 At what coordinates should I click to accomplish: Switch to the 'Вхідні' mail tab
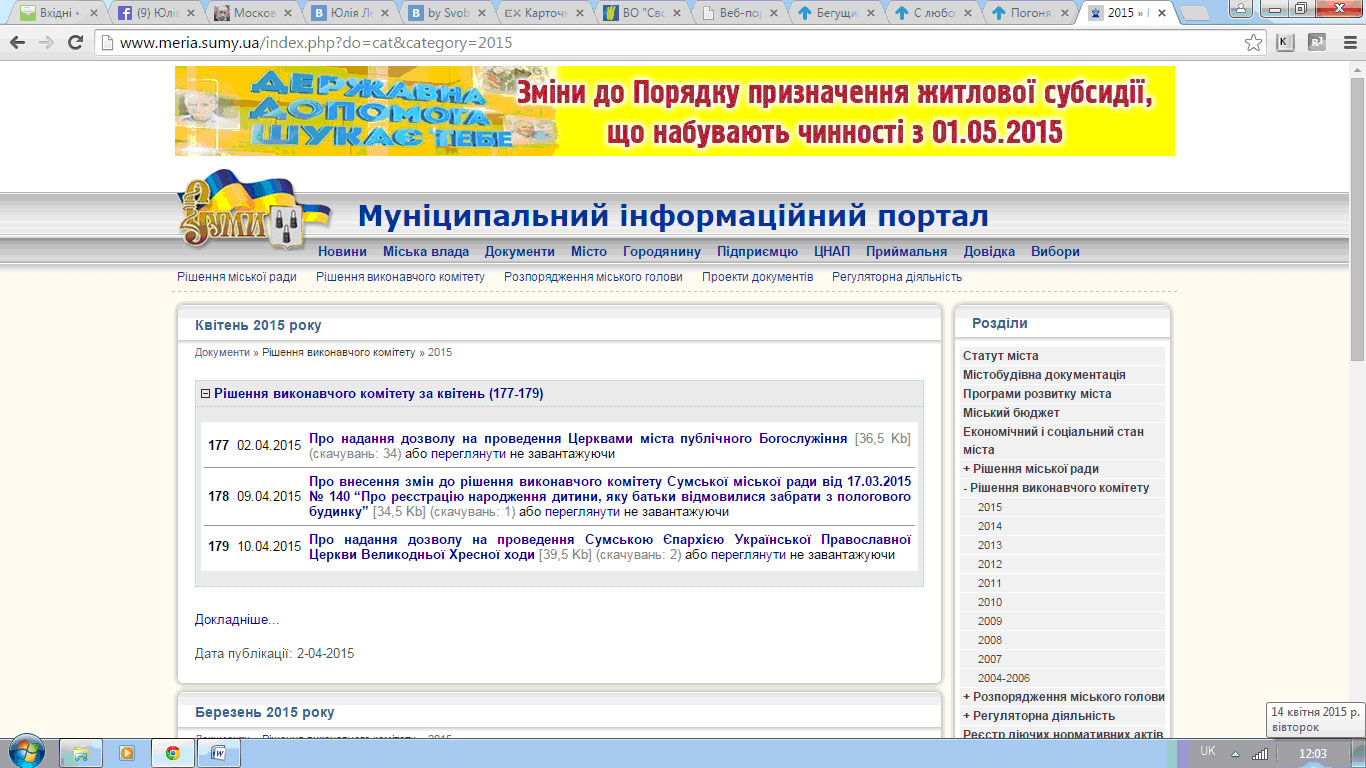(x=57, y=14)
